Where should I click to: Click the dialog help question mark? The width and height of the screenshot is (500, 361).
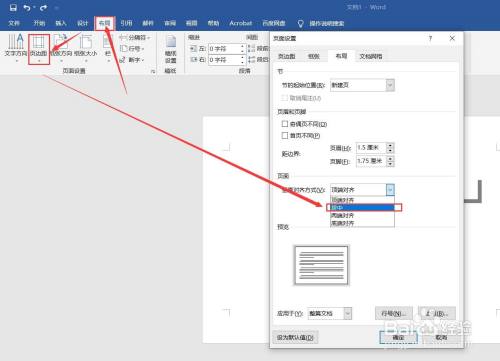tap(430, 38)
